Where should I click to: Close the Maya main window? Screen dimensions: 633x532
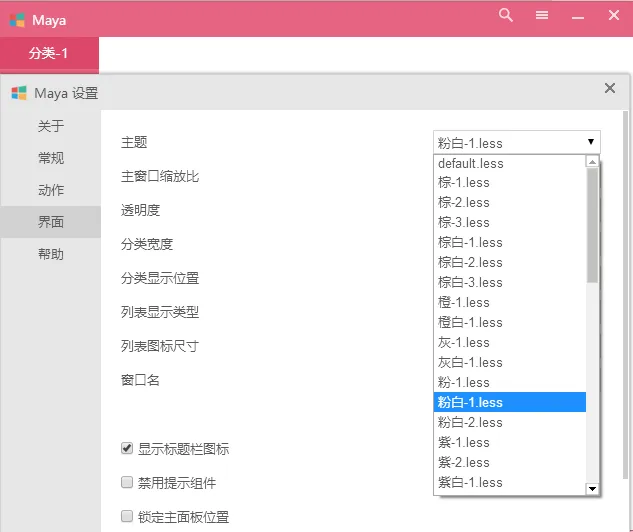614,15
